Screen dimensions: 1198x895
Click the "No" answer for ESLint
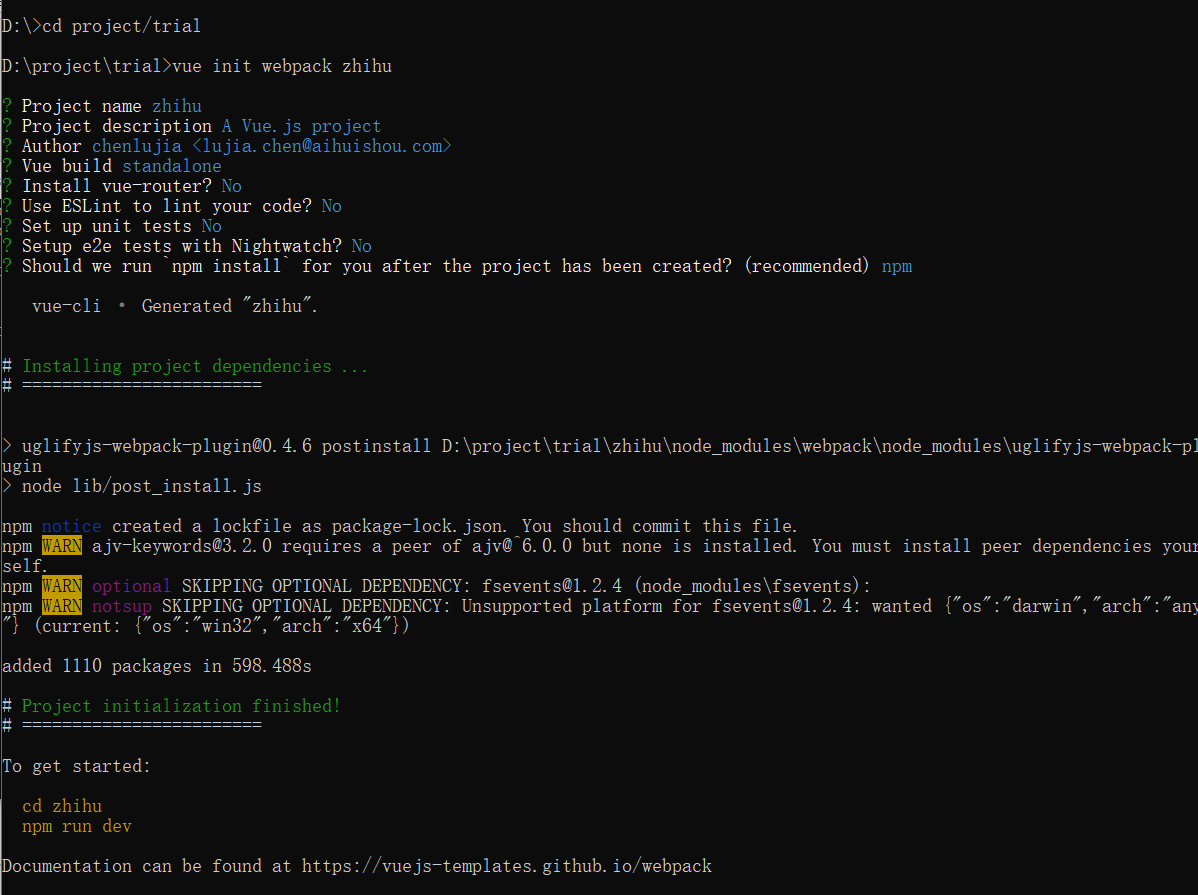[332, 206]
